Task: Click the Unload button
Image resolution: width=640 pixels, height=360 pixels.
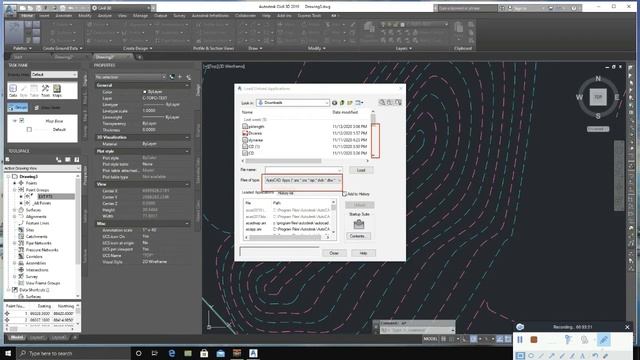Action: (360, 205)
